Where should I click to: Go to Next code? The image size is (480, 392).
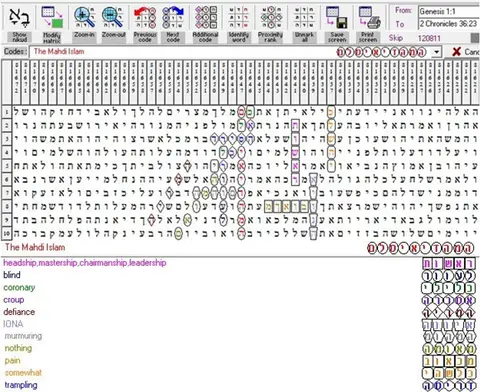(x=173, y=17)
